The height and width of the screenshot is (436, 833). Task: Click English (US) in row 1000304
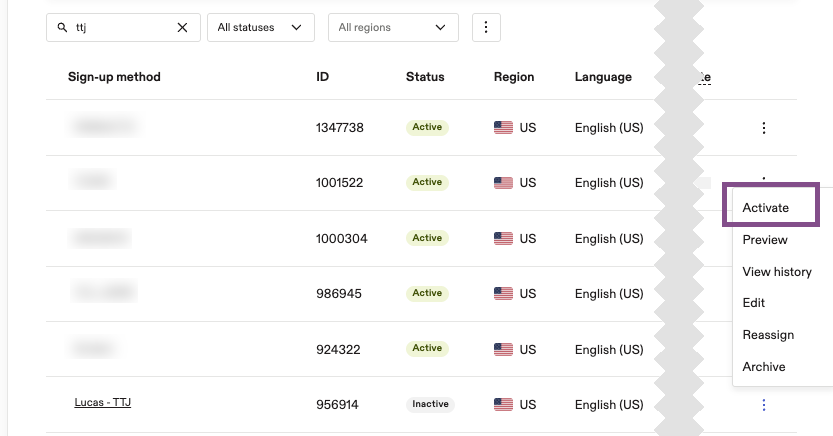[x=609, y=239]
